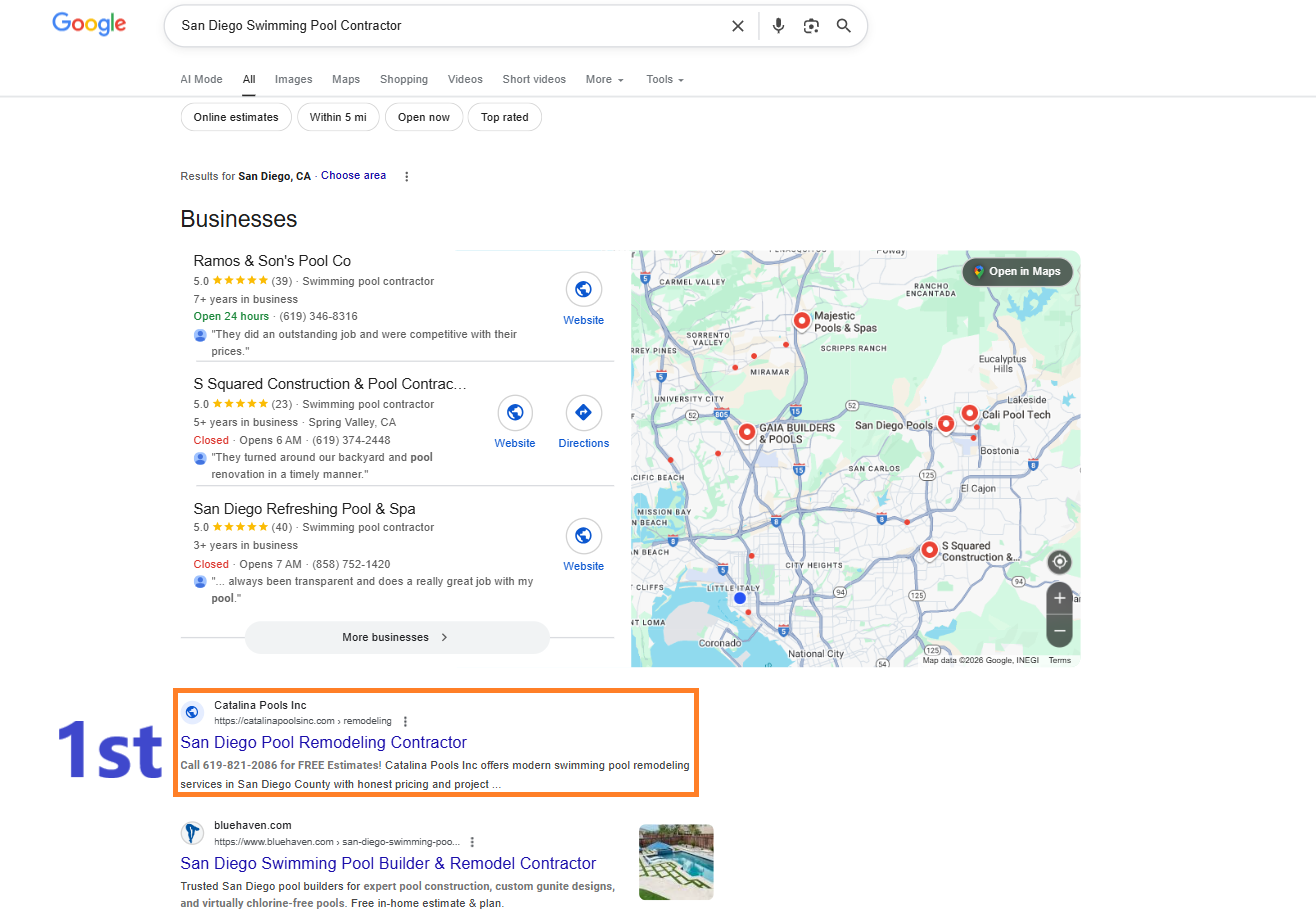Image resolution: width=1316 pixels, height=912 pixels.
Task: Toggle the Online estimates filter chip
Action: 236,117
